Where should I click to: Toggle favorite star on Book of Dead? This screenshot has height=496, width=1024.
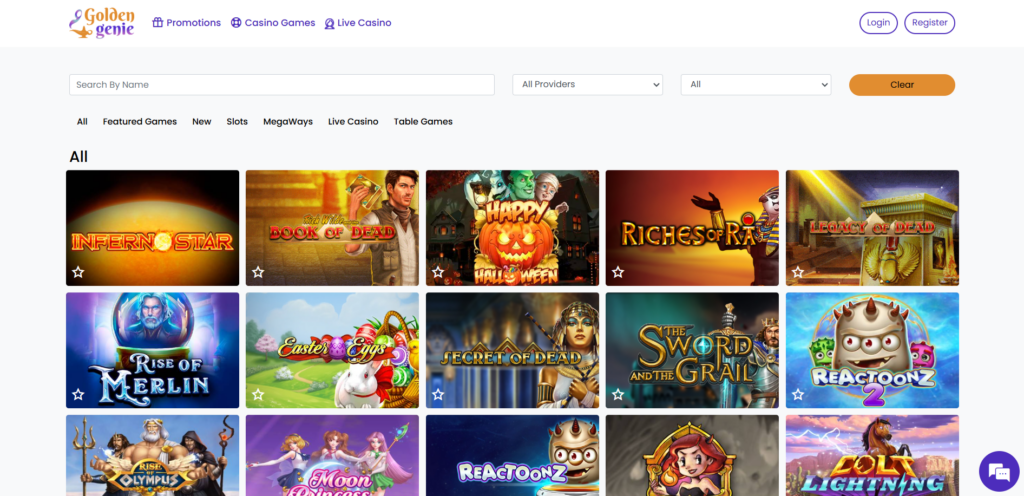258,272
